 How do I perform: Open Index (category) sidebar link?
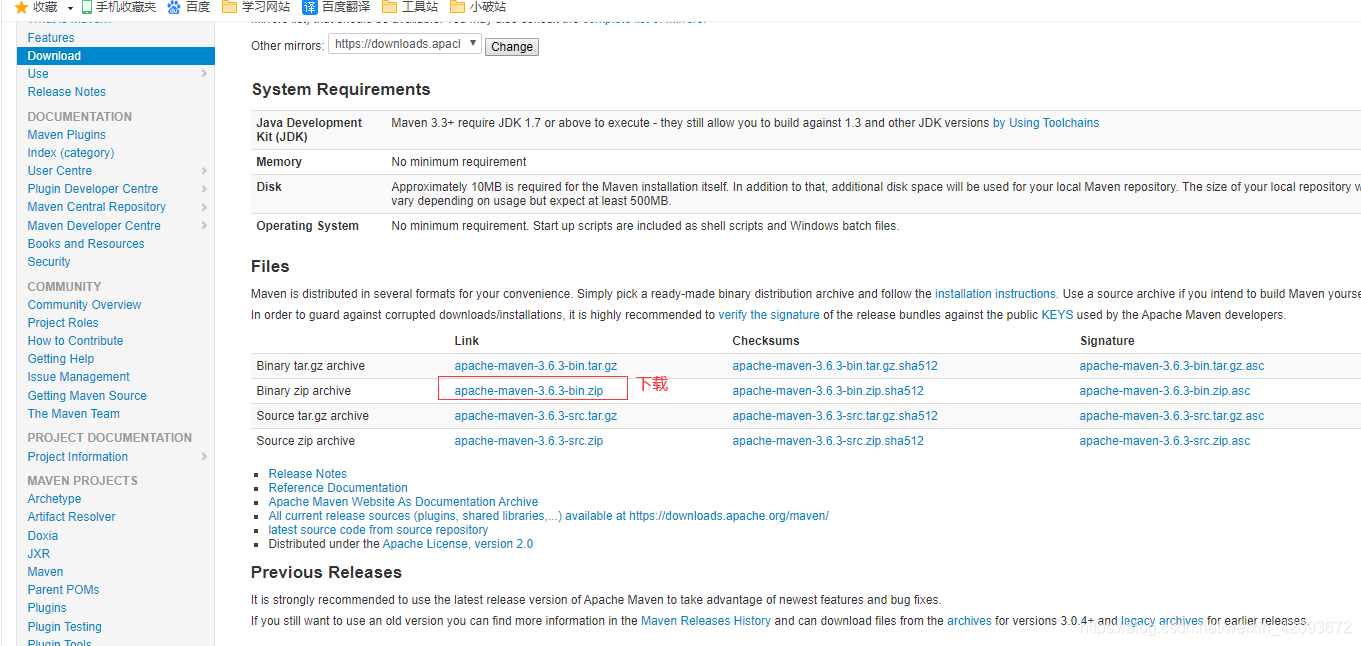(x=71, y=153)
